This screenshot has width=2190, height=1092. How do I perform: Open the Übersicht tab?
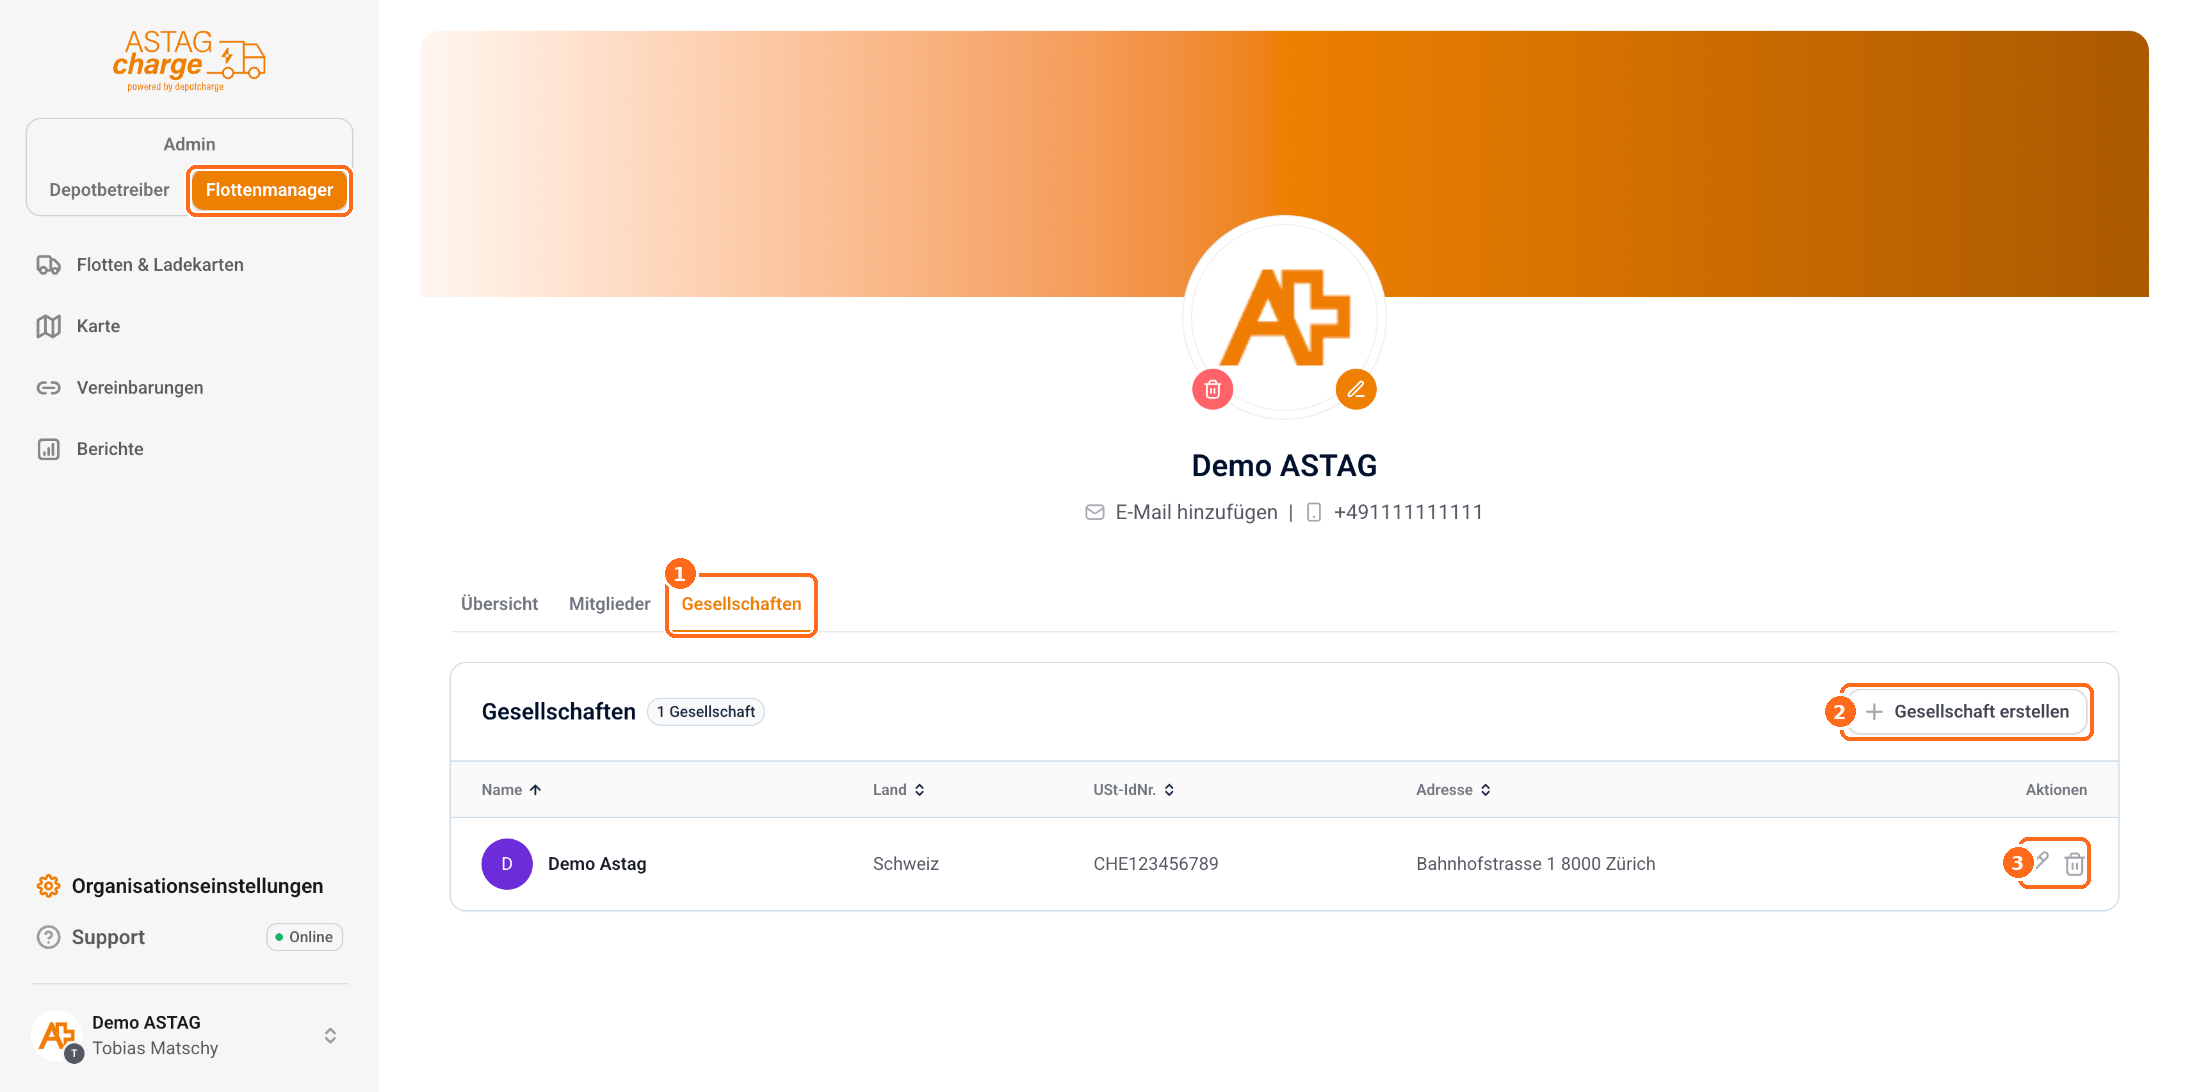click(499, 604)
